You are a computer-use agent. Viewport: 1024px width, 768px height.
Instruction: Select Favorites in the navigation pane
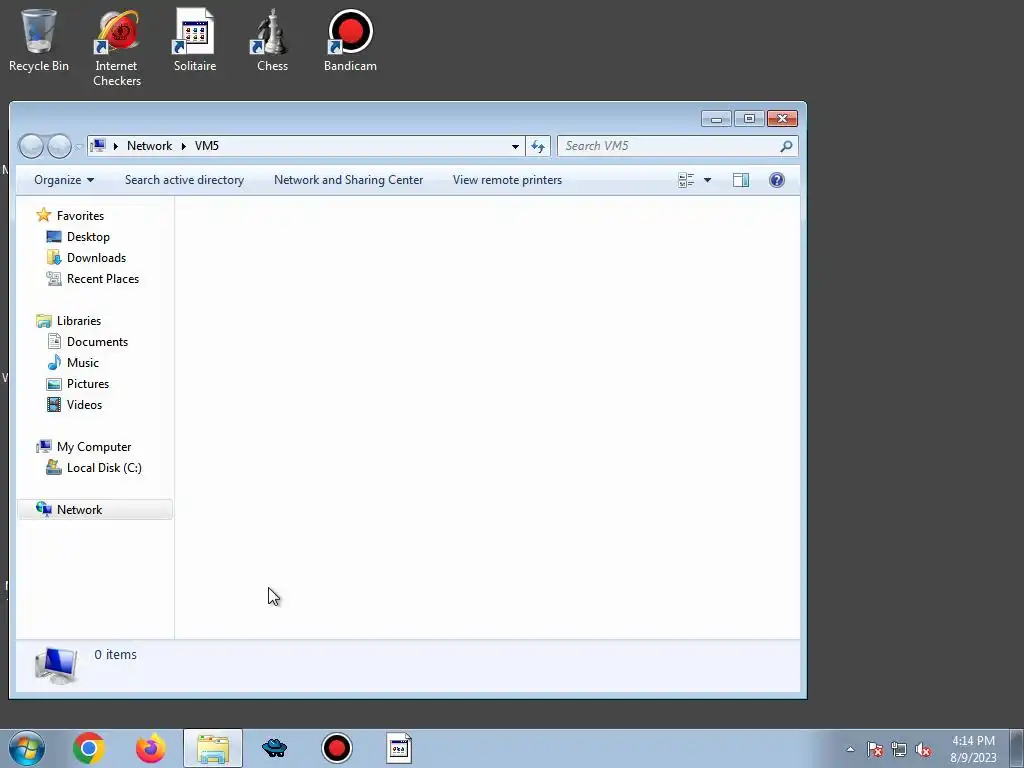click(80, 216)
